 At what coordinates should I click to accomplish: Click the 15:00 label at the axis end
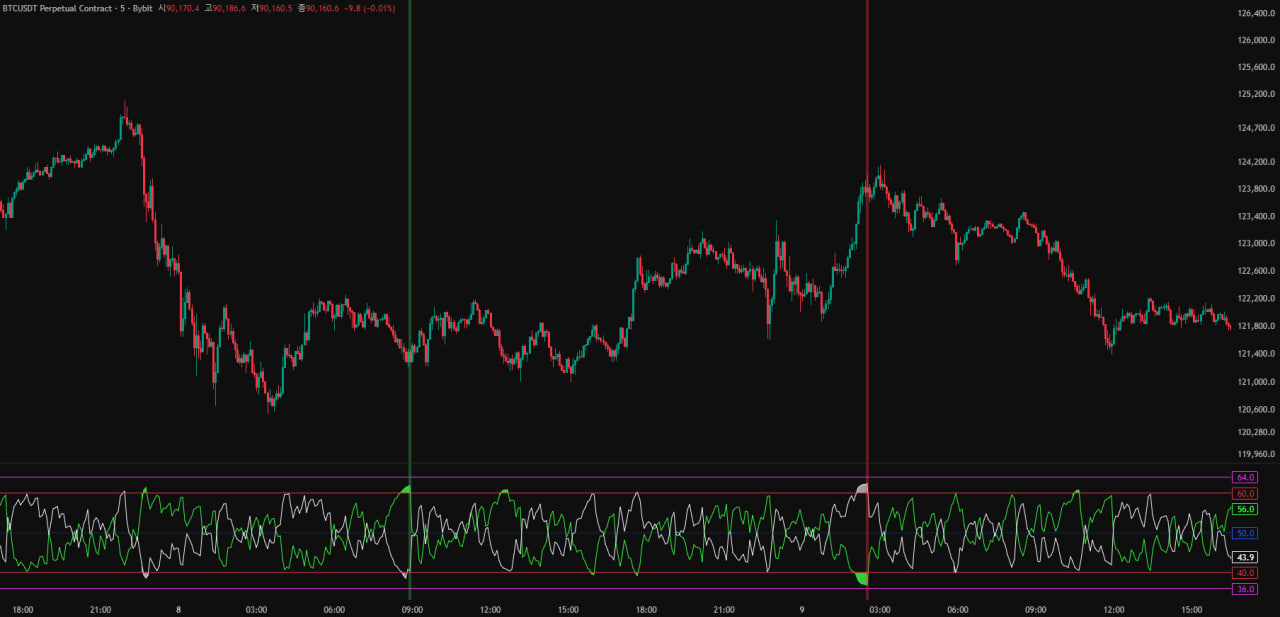[1192, 609]
